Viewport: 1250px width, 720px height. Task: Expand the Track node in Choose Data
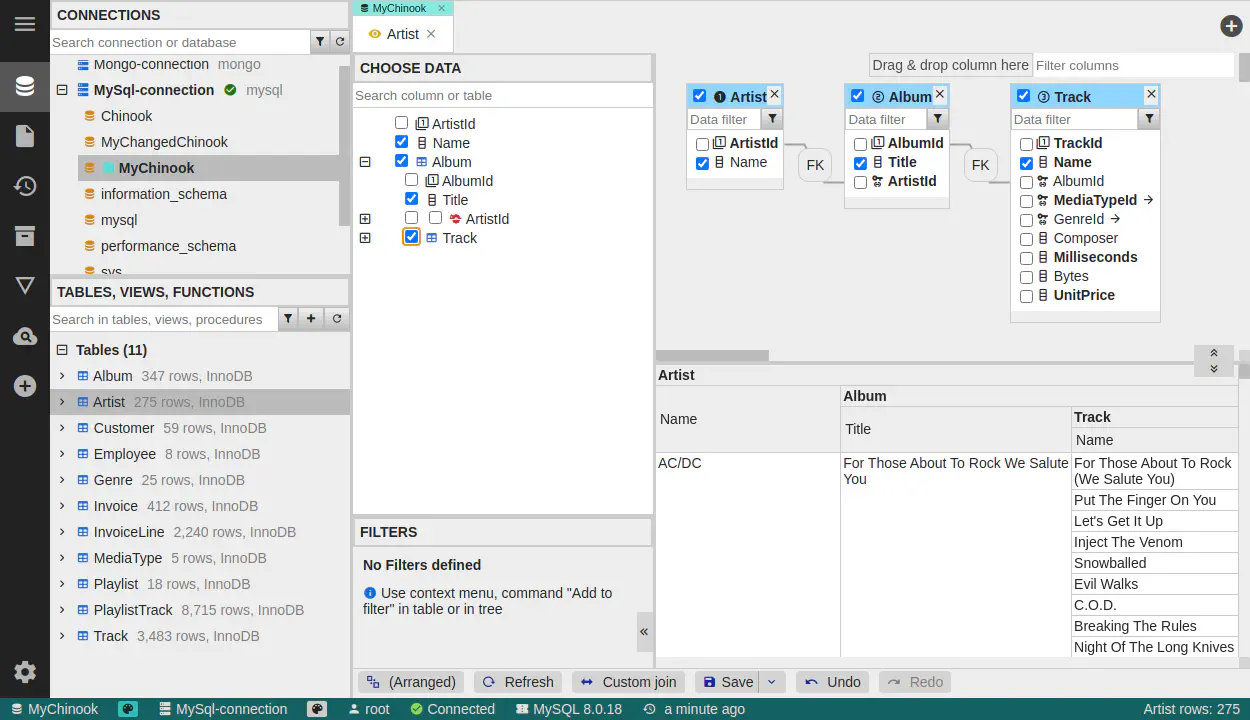coord(365,238)
